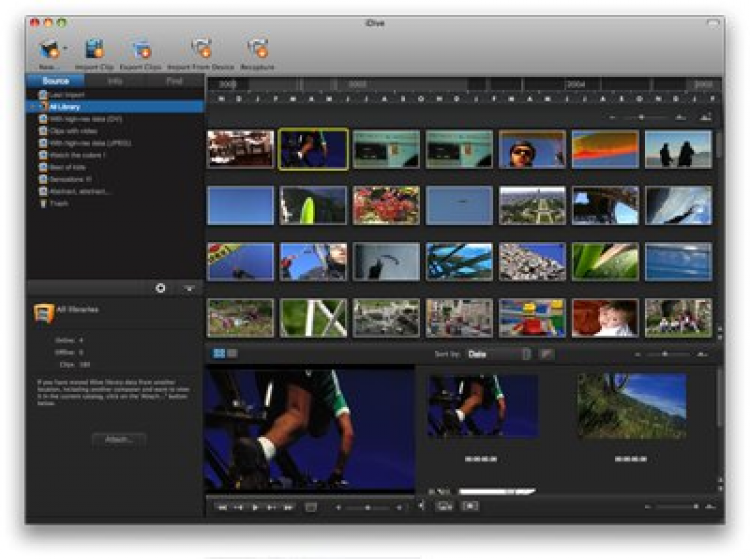Adjust the bottom right zoom slider
The width and height of the screenshot is (750, 559).
[675, 506]
